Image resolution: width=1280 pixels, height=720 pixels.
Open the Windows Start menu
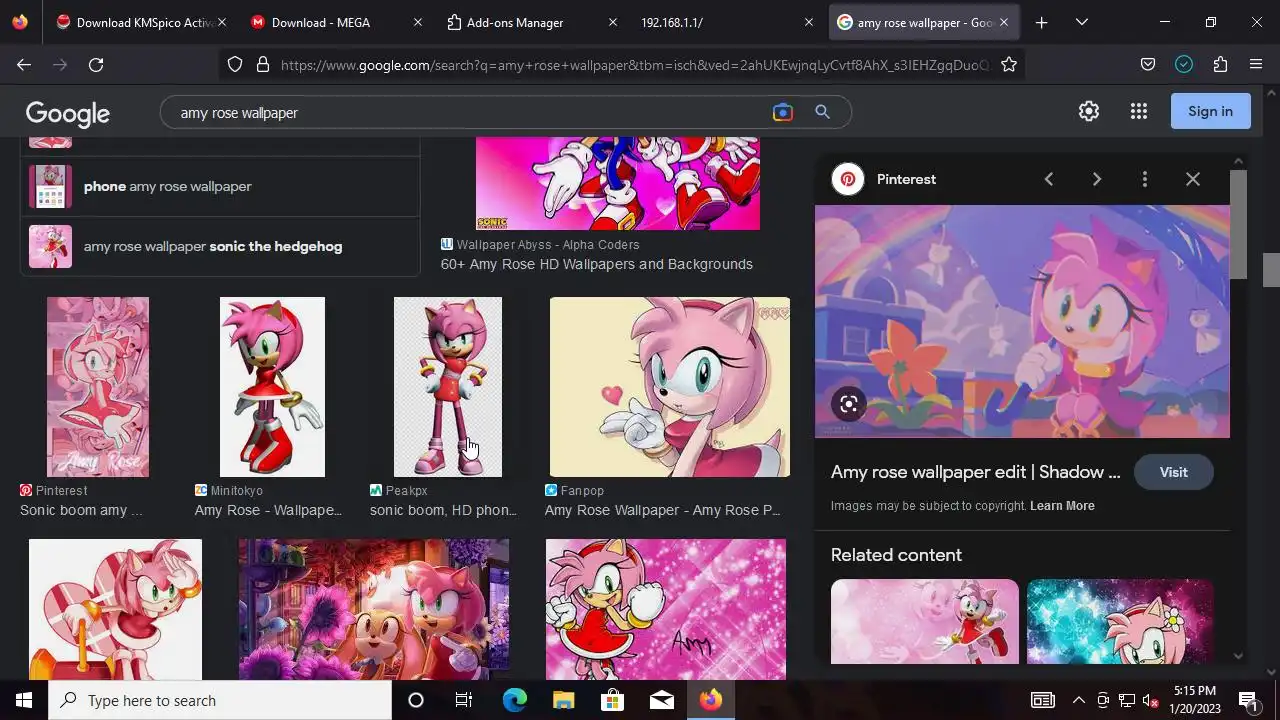tap(24, 700)
